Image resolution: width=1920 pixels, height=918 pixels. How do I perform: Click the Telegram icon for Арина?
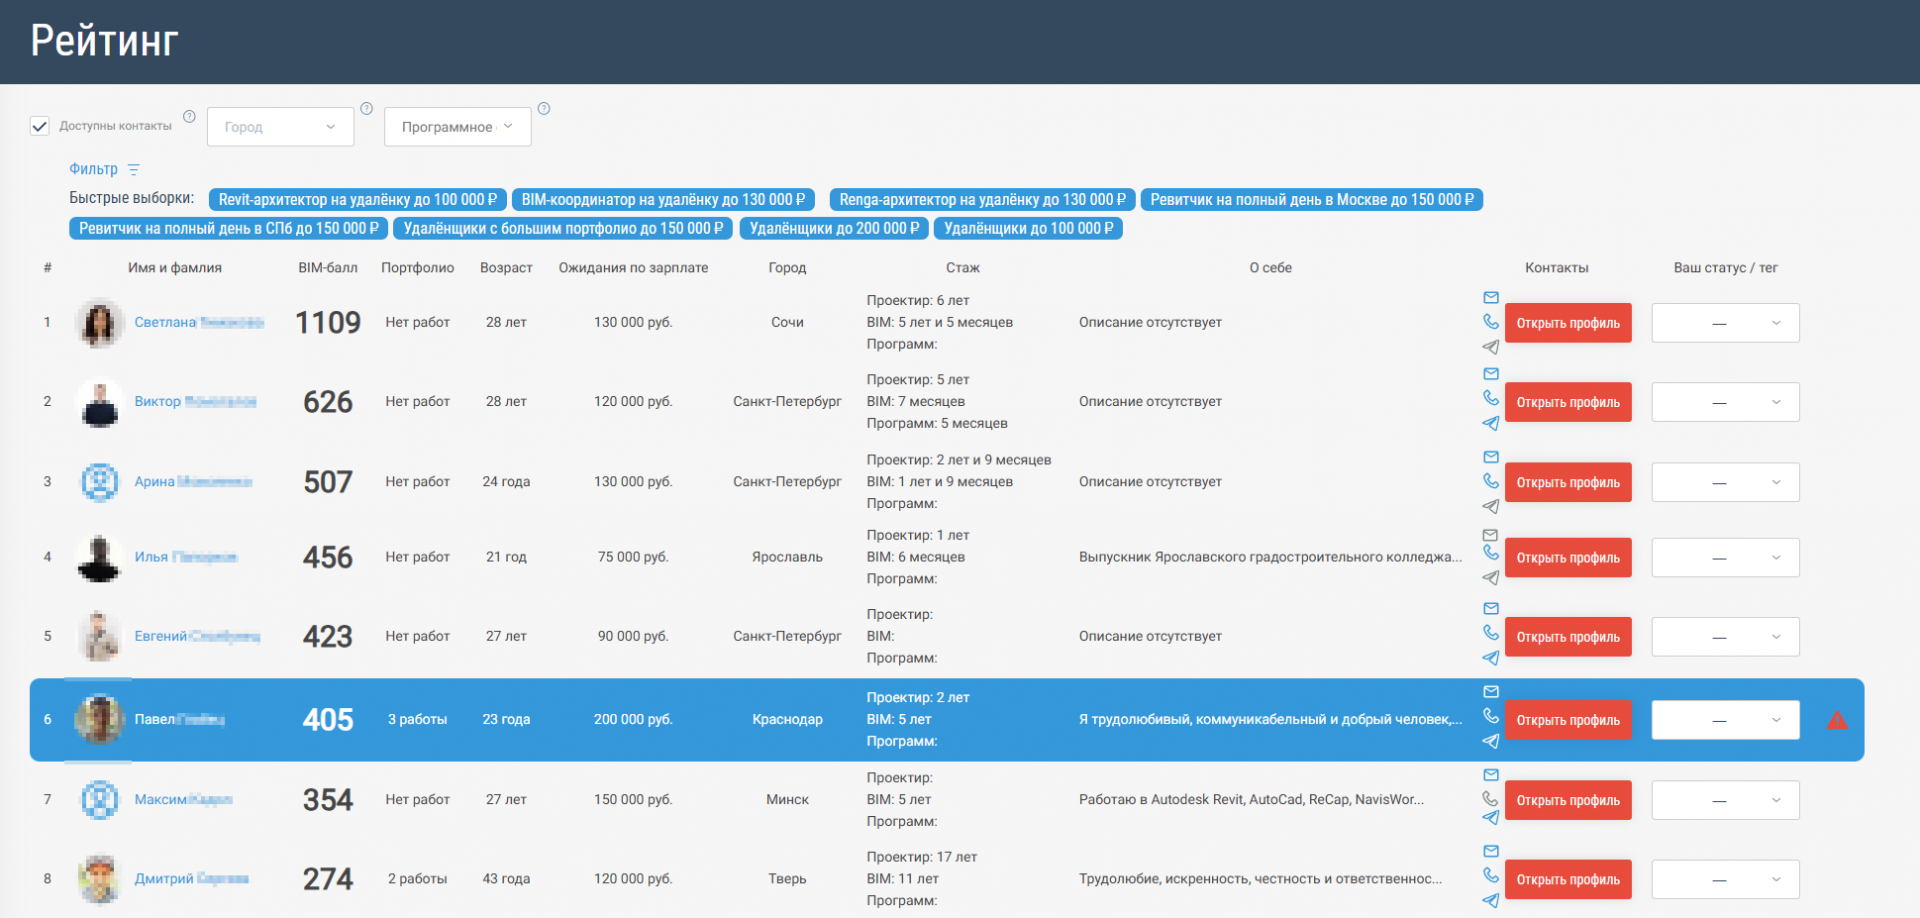pyautogui.click(x=1490, y=506)
